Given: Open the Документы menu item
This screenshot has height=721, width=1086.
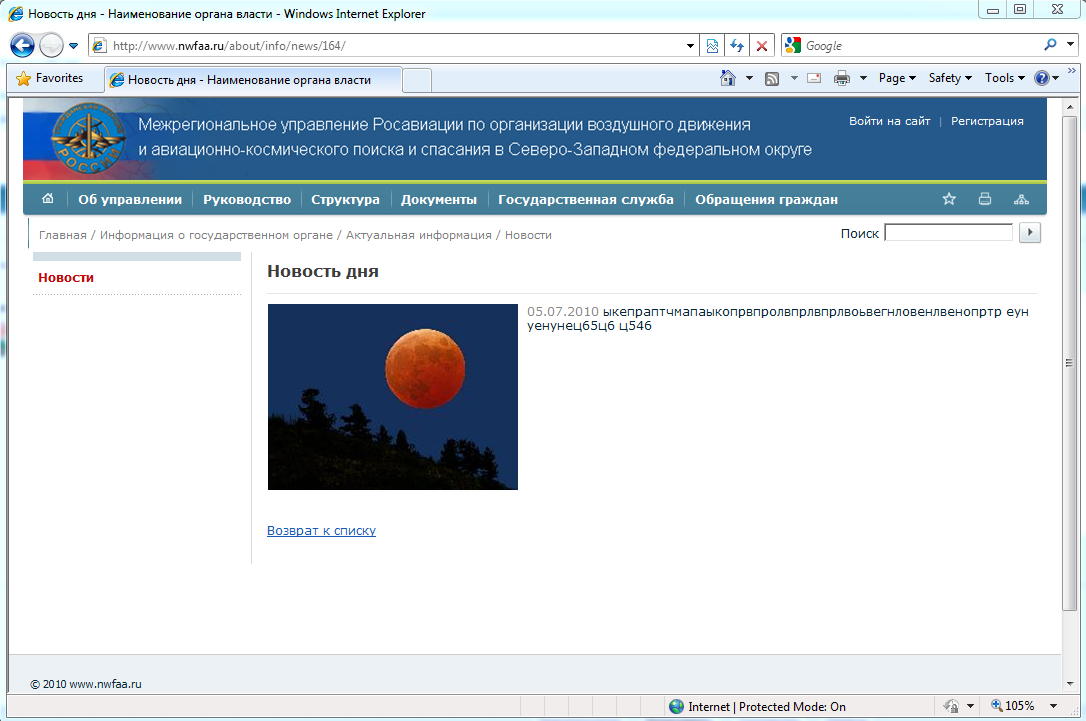Looking at the screenshot, I should click(x=438, y=199).
